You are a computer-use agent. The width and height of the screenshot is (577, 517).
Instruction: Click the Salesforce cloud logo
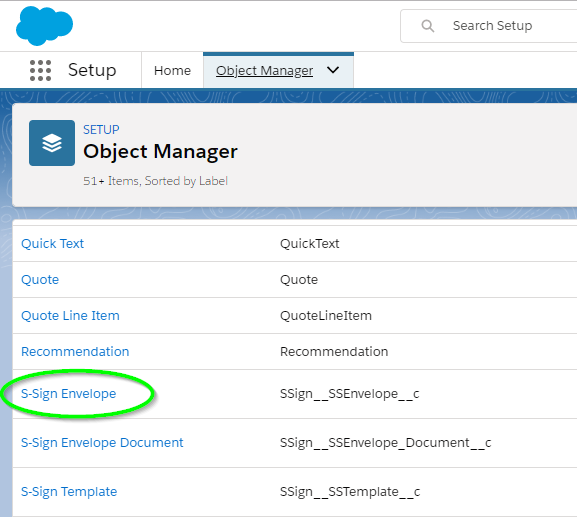[x=45, y=26]
